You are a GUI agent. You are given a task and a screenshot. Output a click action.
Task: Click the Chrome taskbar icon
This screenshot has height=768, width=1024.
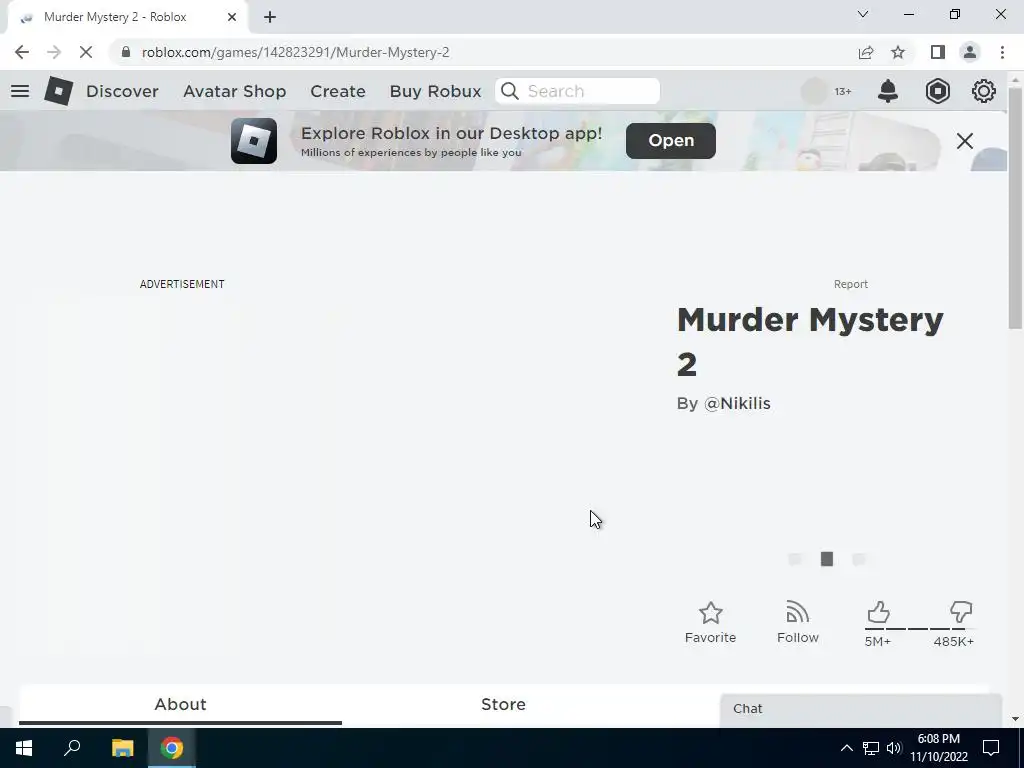172,748
